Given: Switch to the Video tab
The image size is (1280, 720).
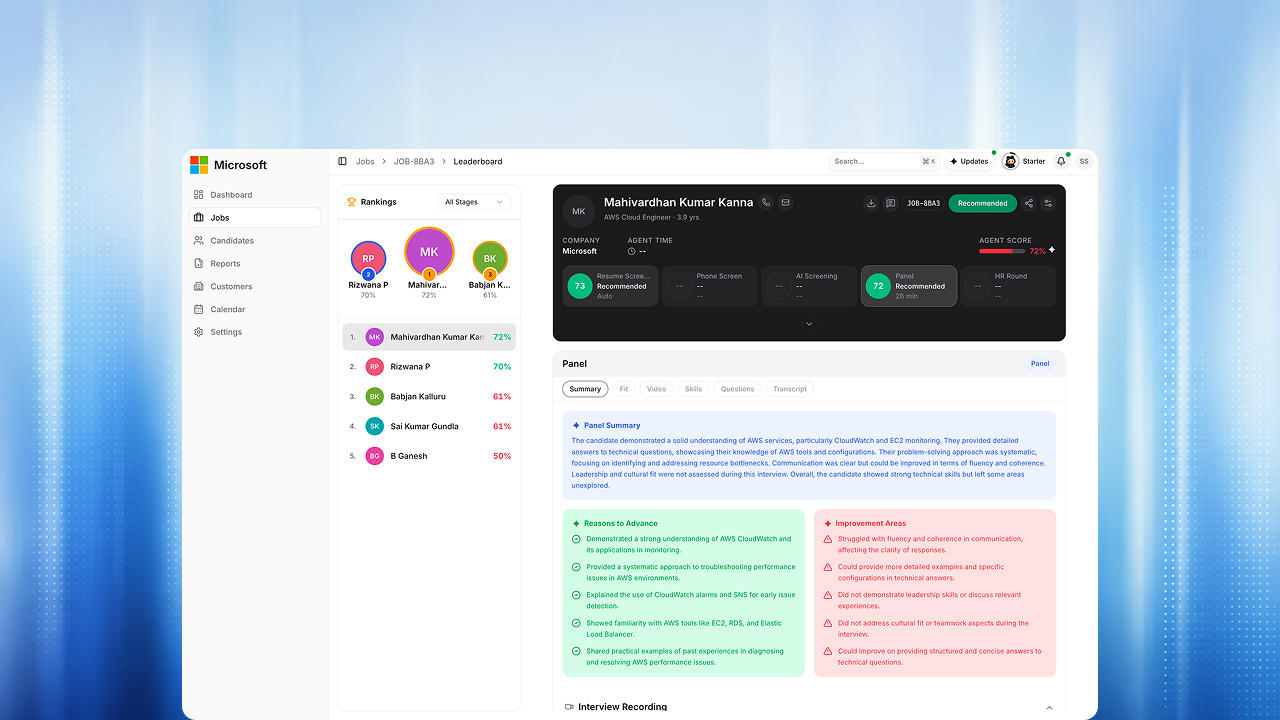Looking at the screenshot, I should 656,389.
